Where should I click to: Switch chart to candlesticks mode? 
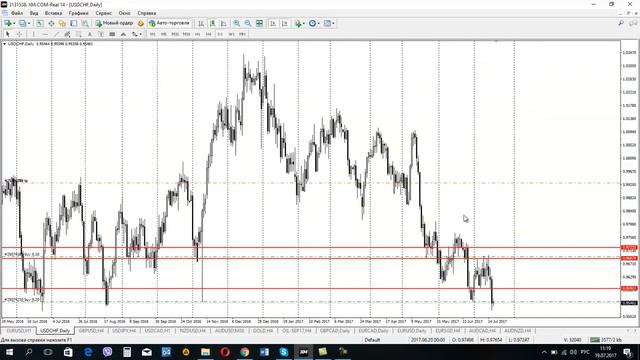click(x=212, y=23)
